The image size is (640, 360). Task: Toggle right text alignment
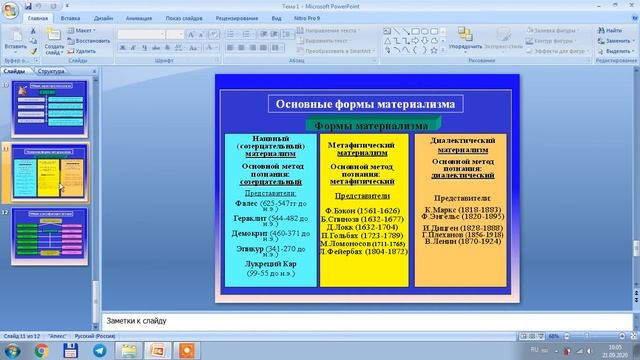point(252,48)
